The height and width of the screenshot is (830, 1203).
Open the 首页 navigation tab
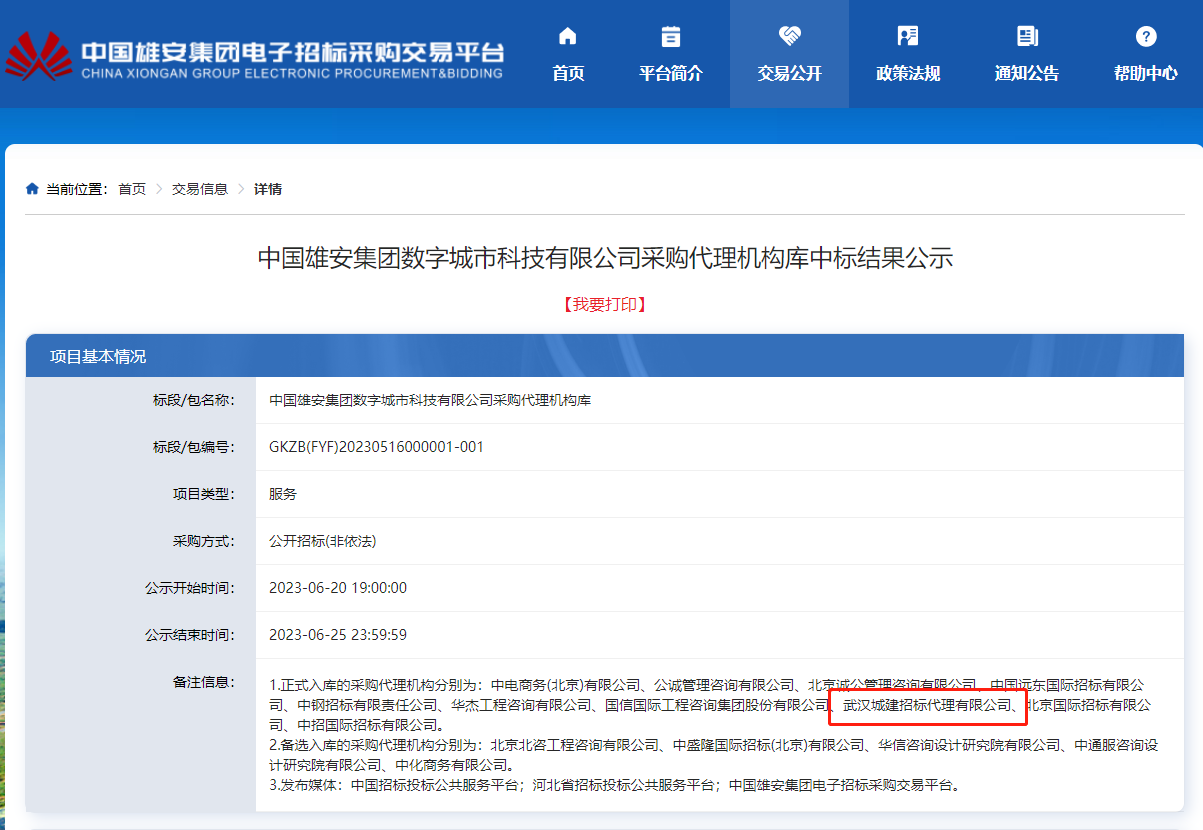pos(568,54)
